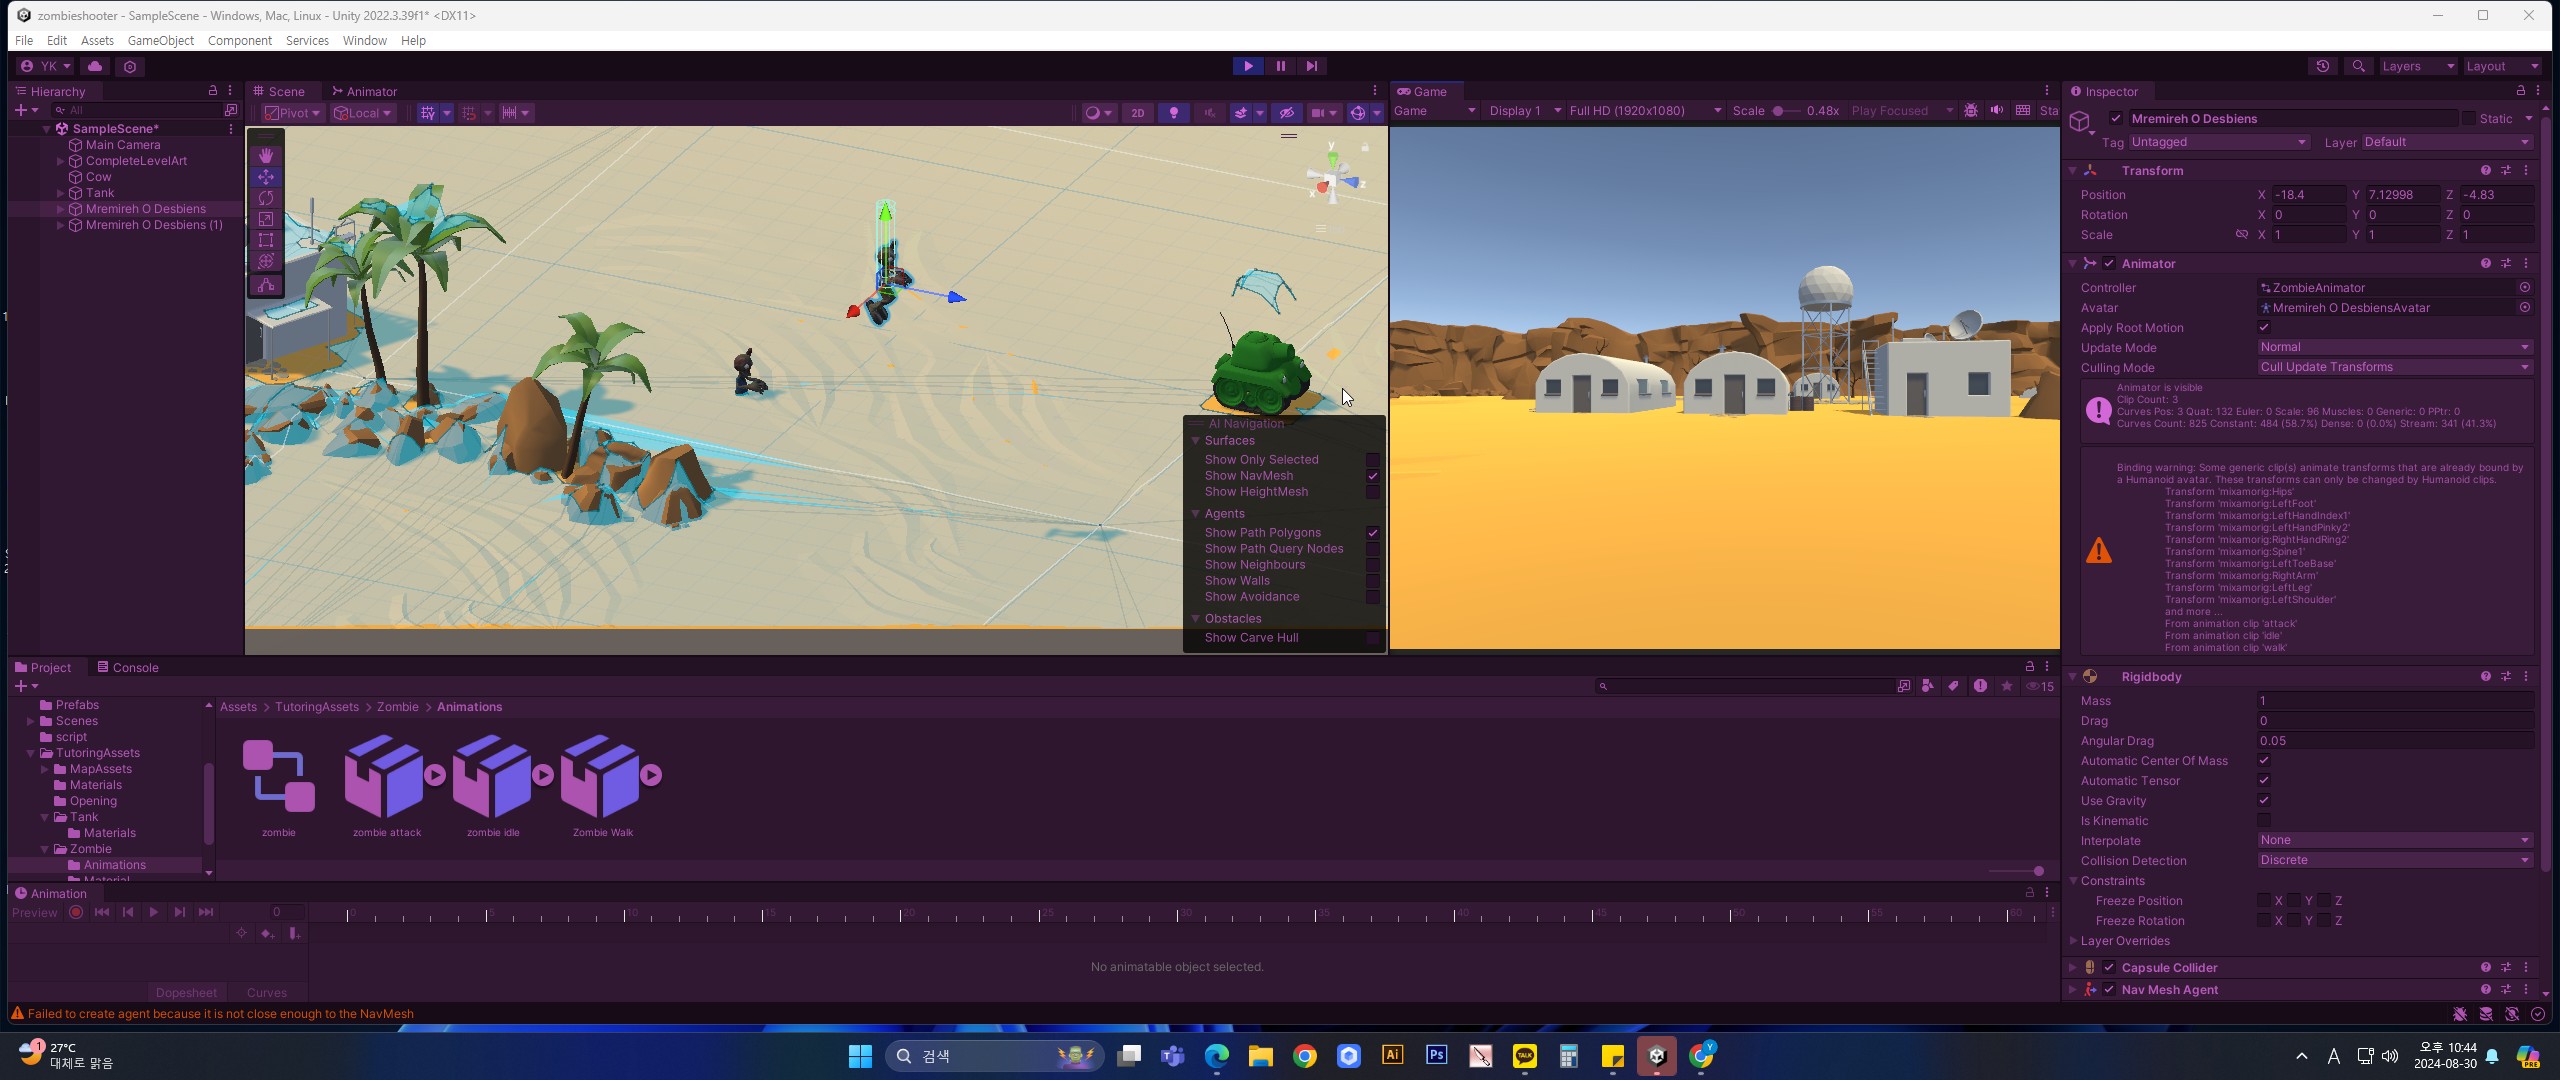Jump to the last keyframe in Animation
2560x1080 pixels.
point(205,912)
